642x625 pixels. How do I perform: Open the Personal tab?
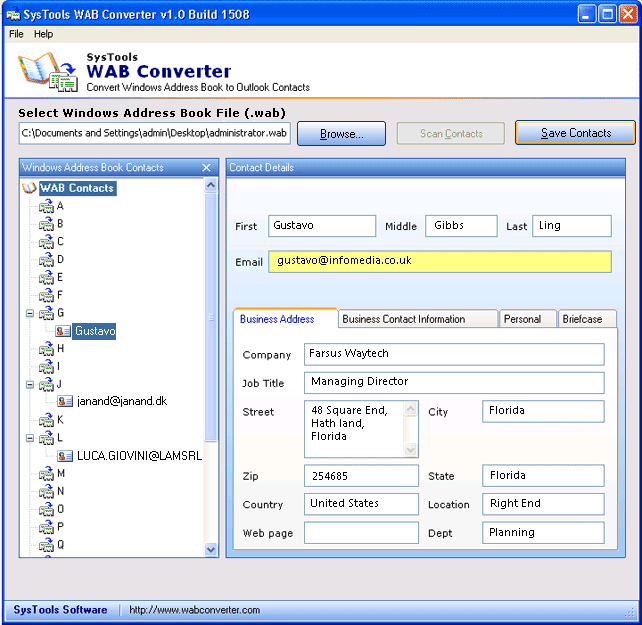528,319
